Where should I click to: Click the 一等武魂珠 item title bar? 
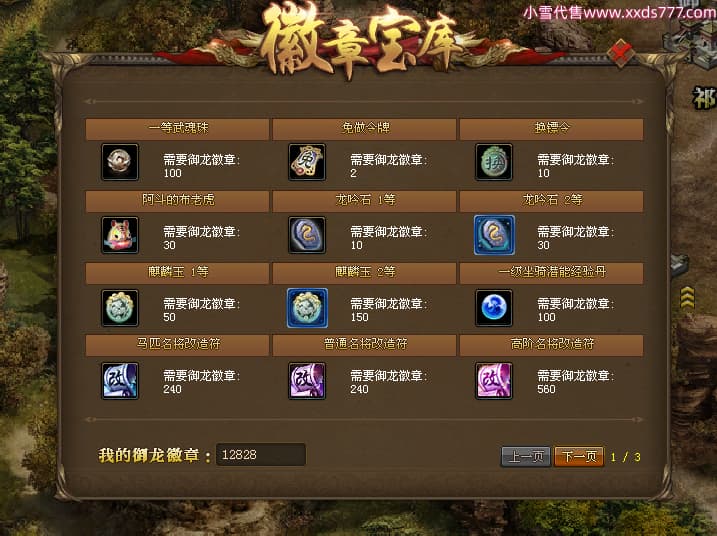tap(177, 129)
